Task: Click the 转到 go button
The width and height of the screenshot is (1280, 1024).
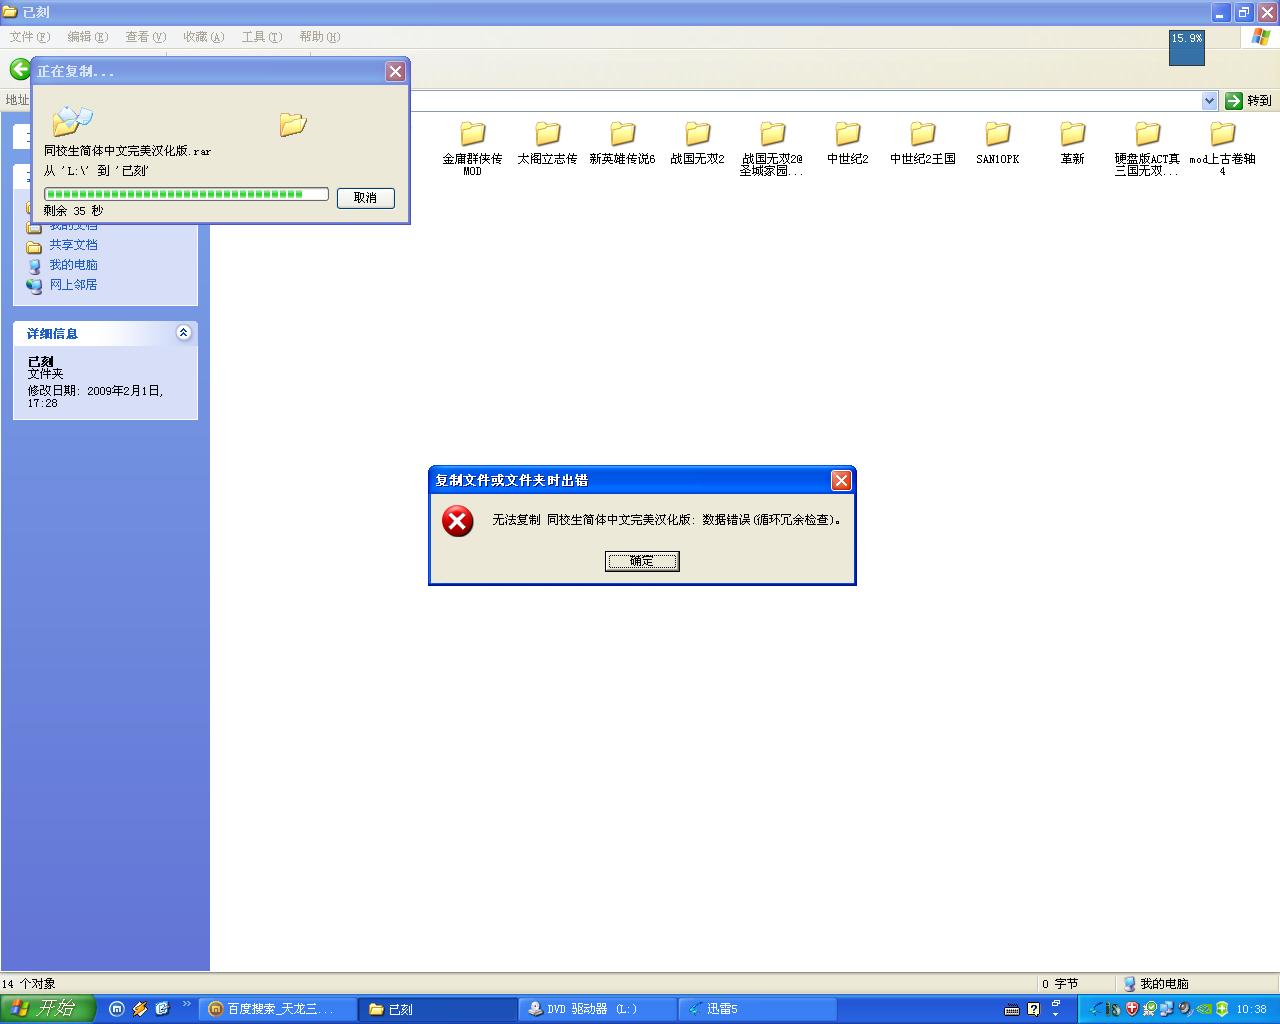Action: 1248,101
